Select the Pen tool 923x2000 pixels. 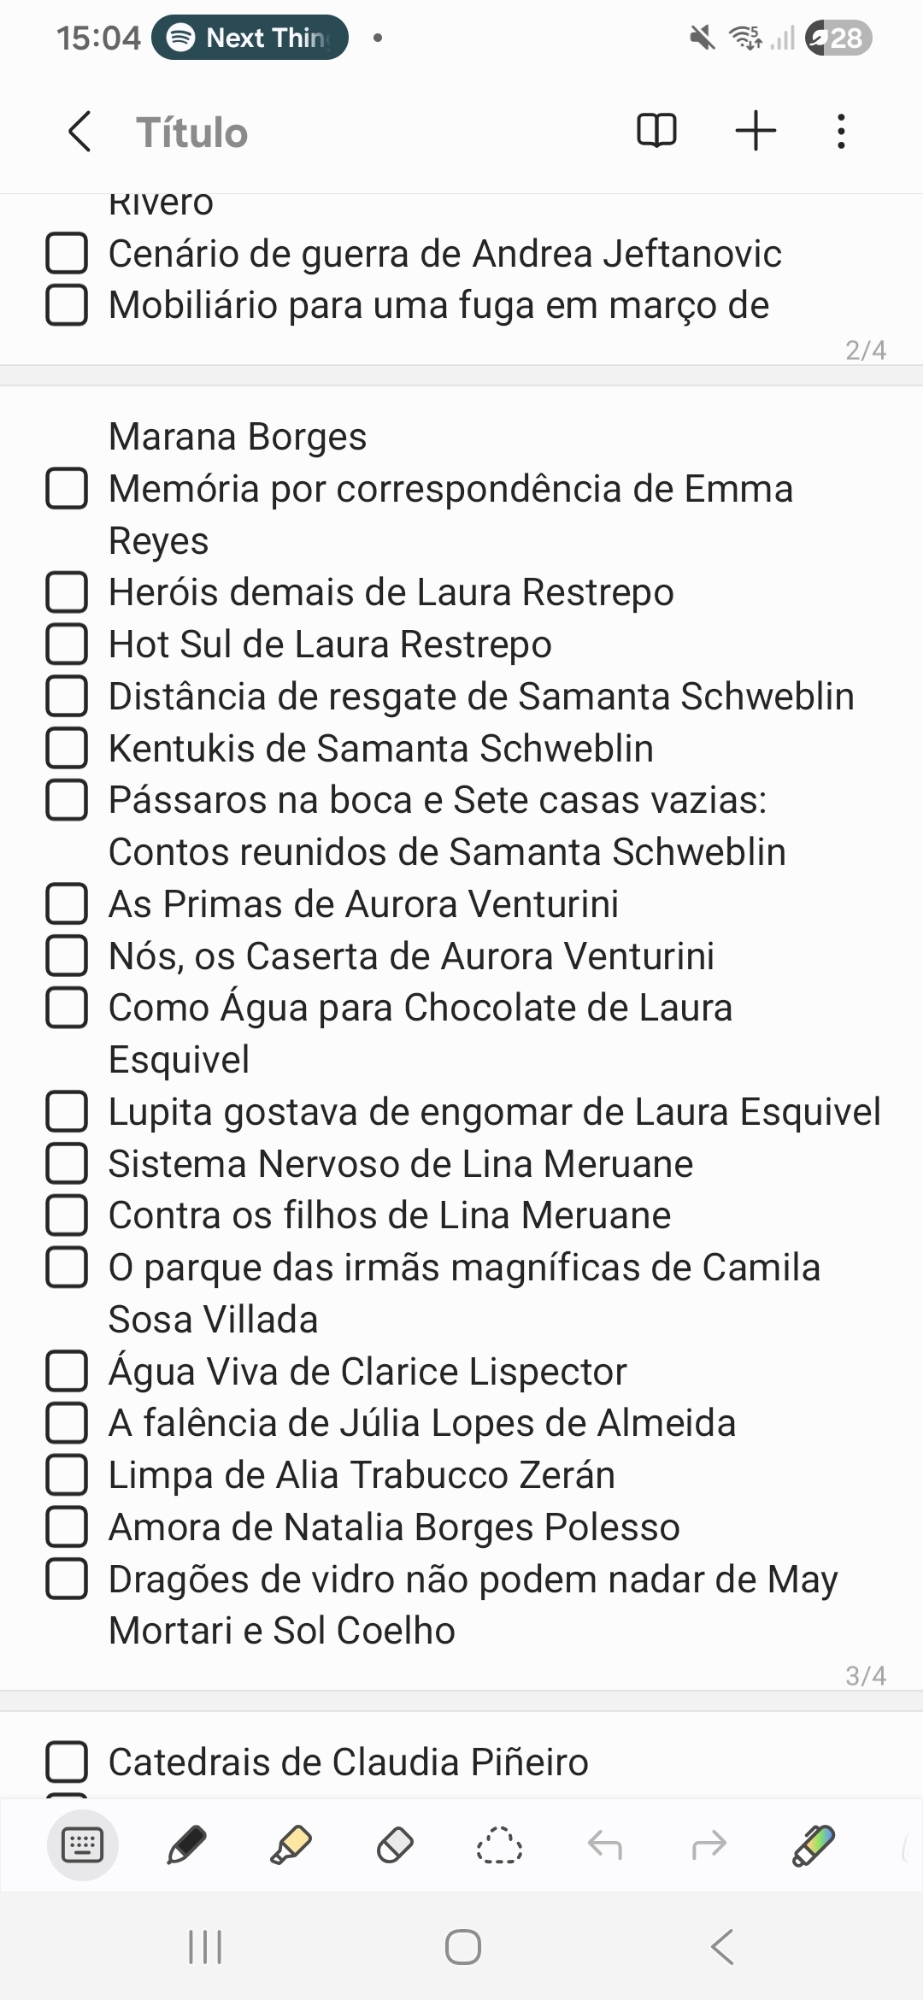coord(186,1845)
